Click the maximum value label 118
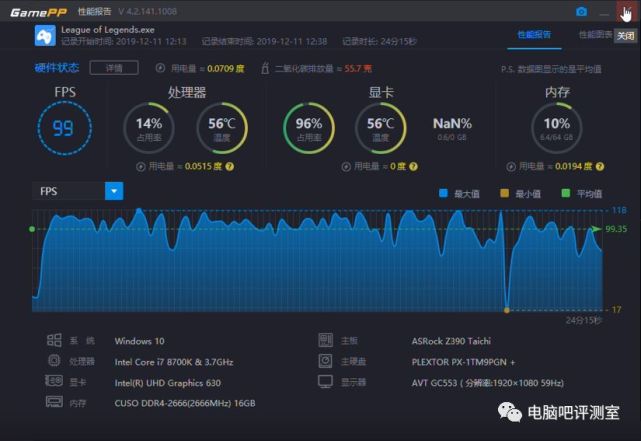Viewport: 641px width, 441px height. pos(619,210)
